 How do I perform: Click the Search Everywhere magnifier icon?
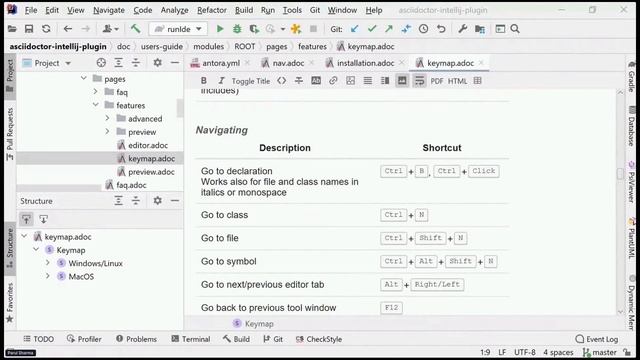515,29
